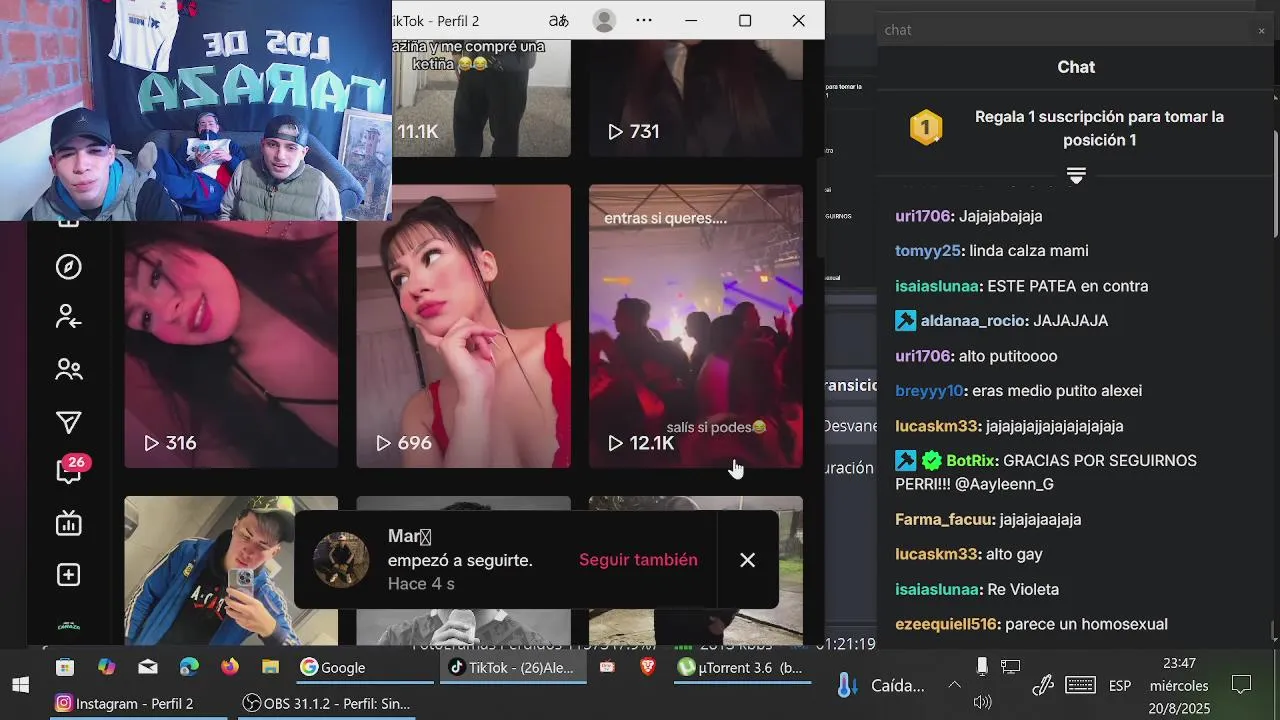Click the profile avatar in TikTok title bar
Image resolution: width=1280 pixels, height=720 pixels.
[604, 20]
